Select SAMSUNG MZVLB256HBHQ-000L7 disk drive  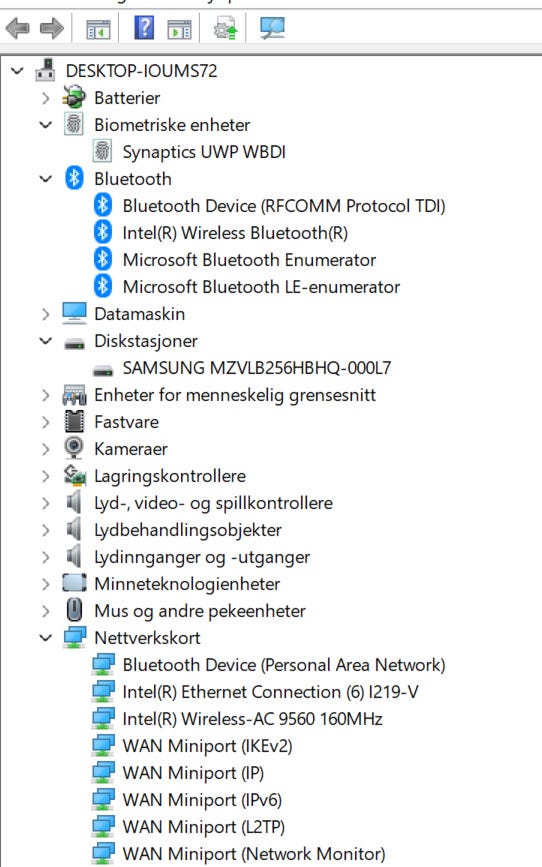257,368
